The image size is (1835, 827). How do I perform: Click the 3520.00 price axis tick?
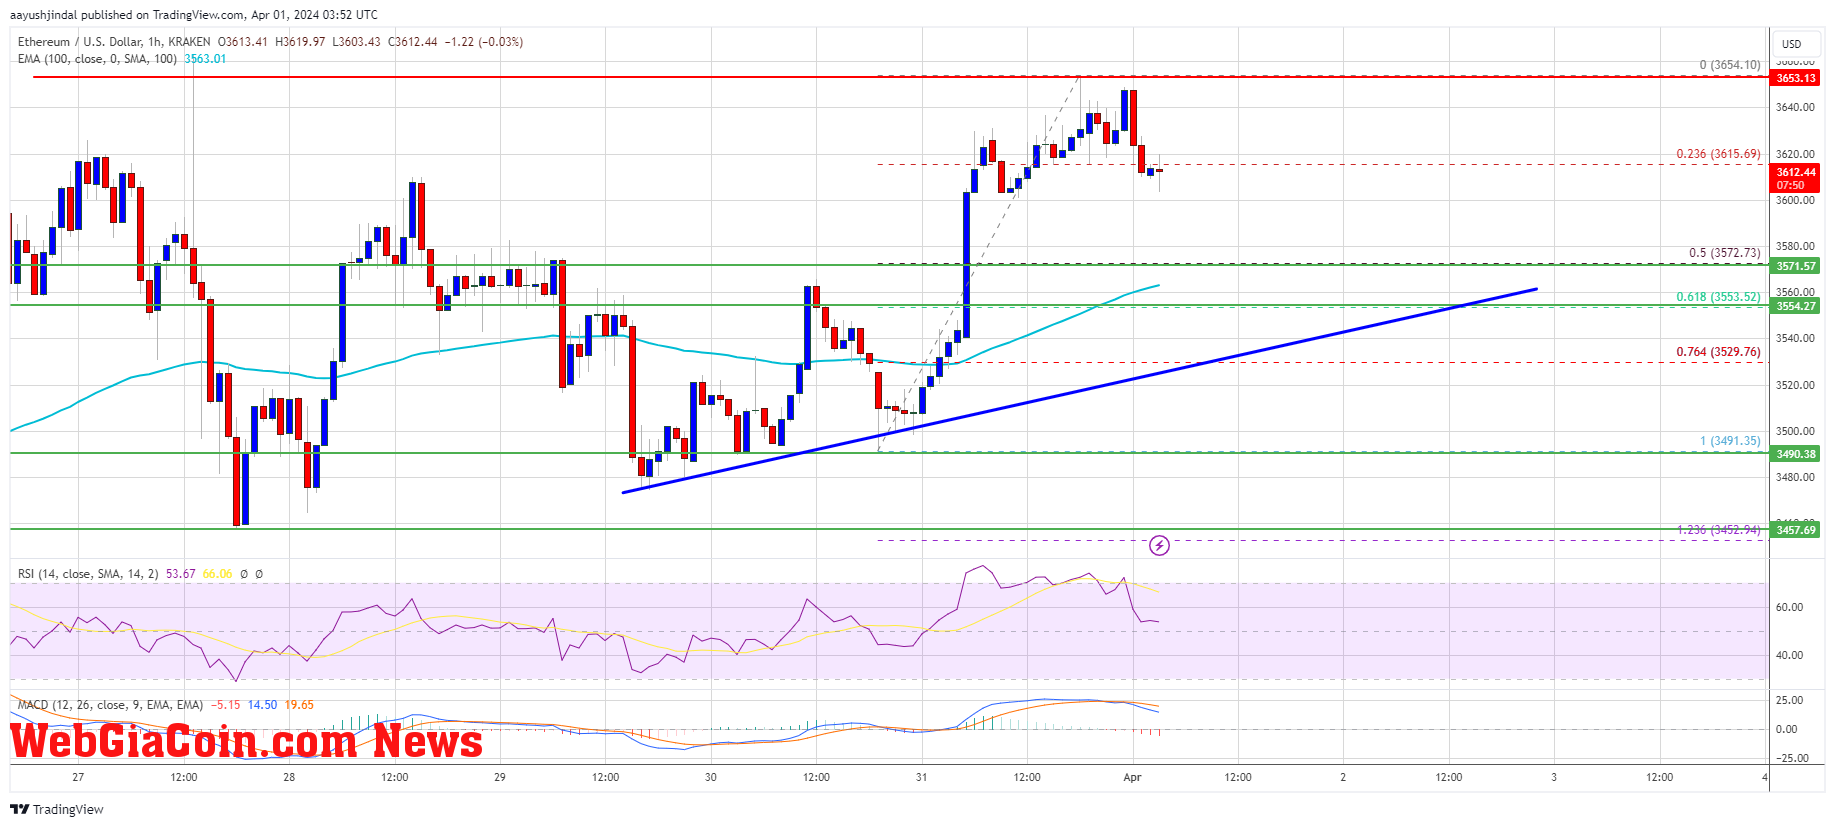tap(1795, 385)
